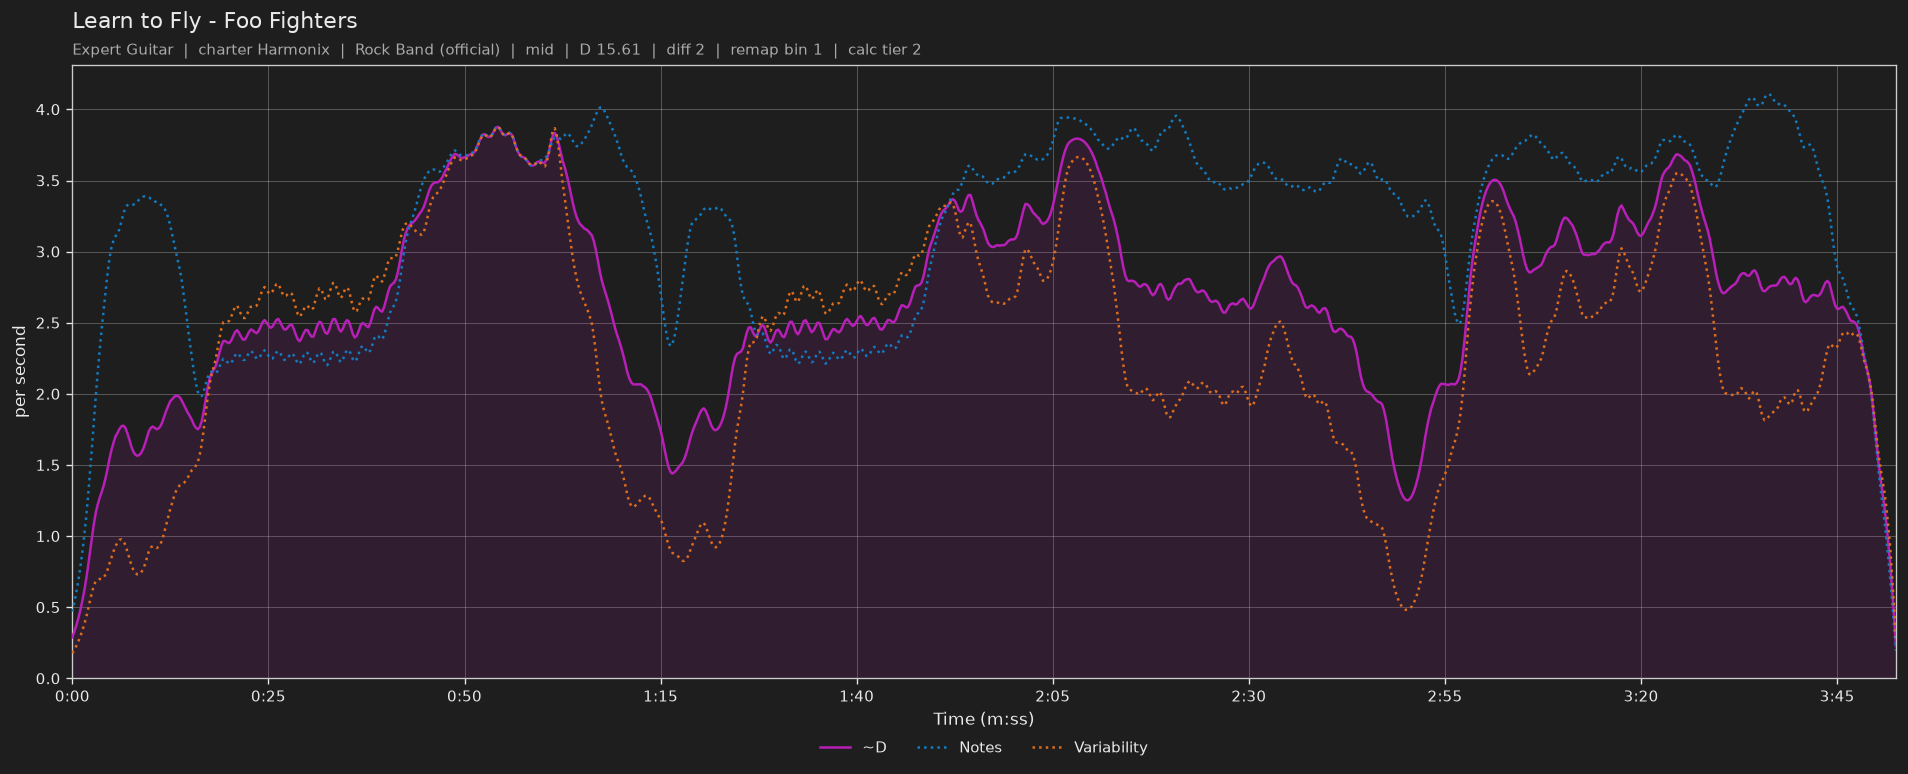The height and width of the screenshot is (774, 1908).
Task: Click the chart title "Learn to Fly - Foo Fighters"
Action: coord(215,21)
